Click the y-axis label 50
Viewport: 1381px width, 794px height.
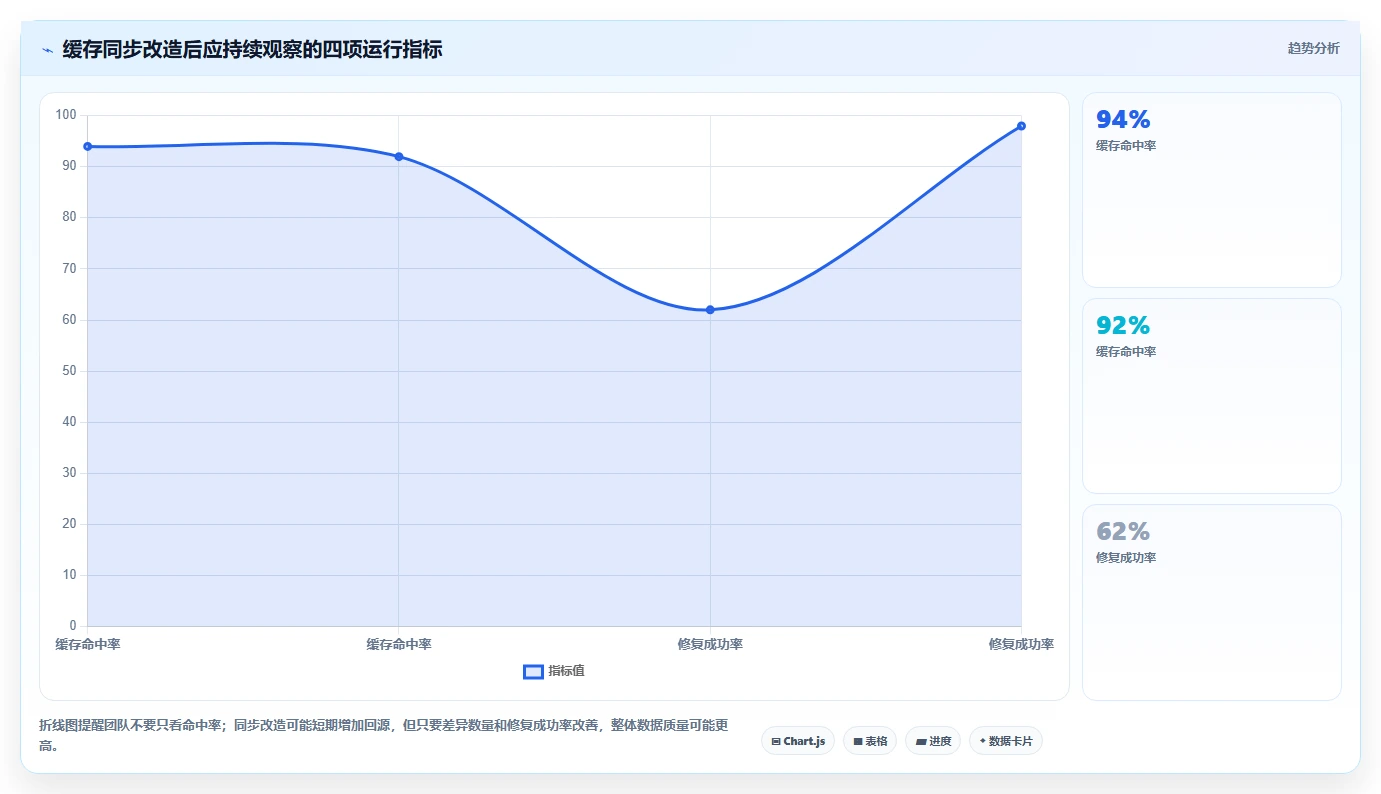point(70,371)
